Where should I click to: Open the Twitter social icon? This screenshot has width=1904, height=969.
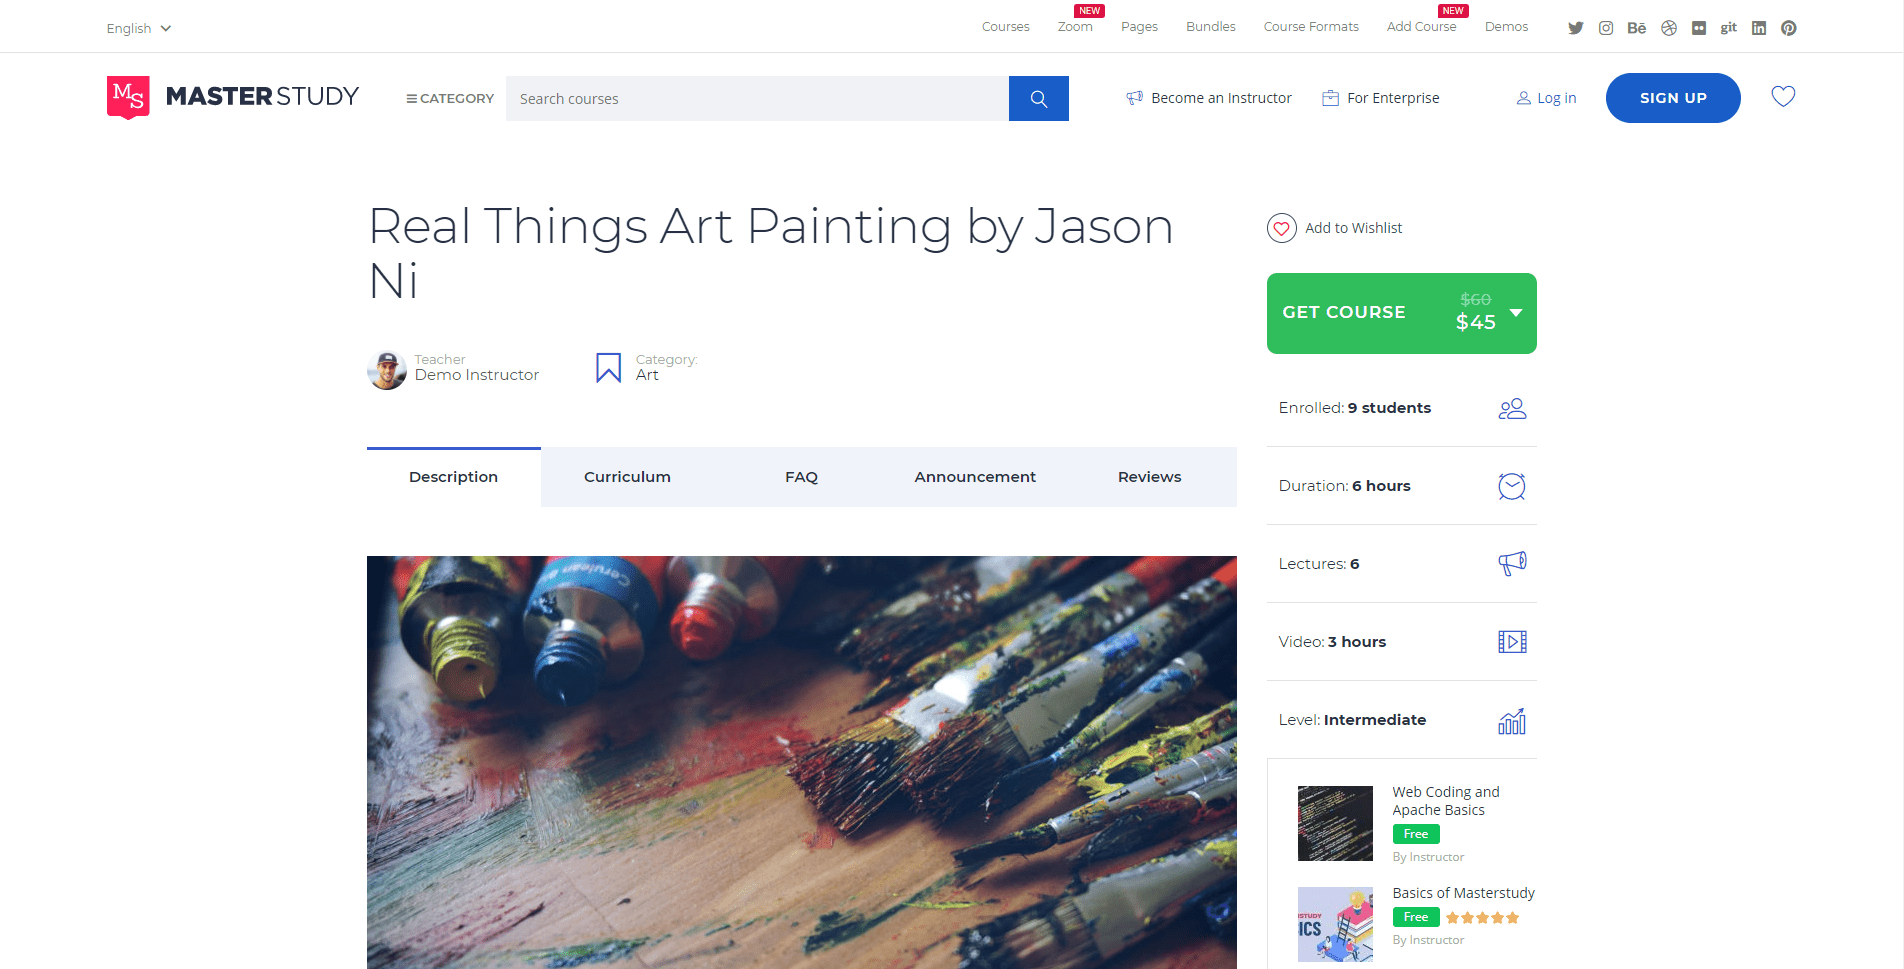[1576, 28]
